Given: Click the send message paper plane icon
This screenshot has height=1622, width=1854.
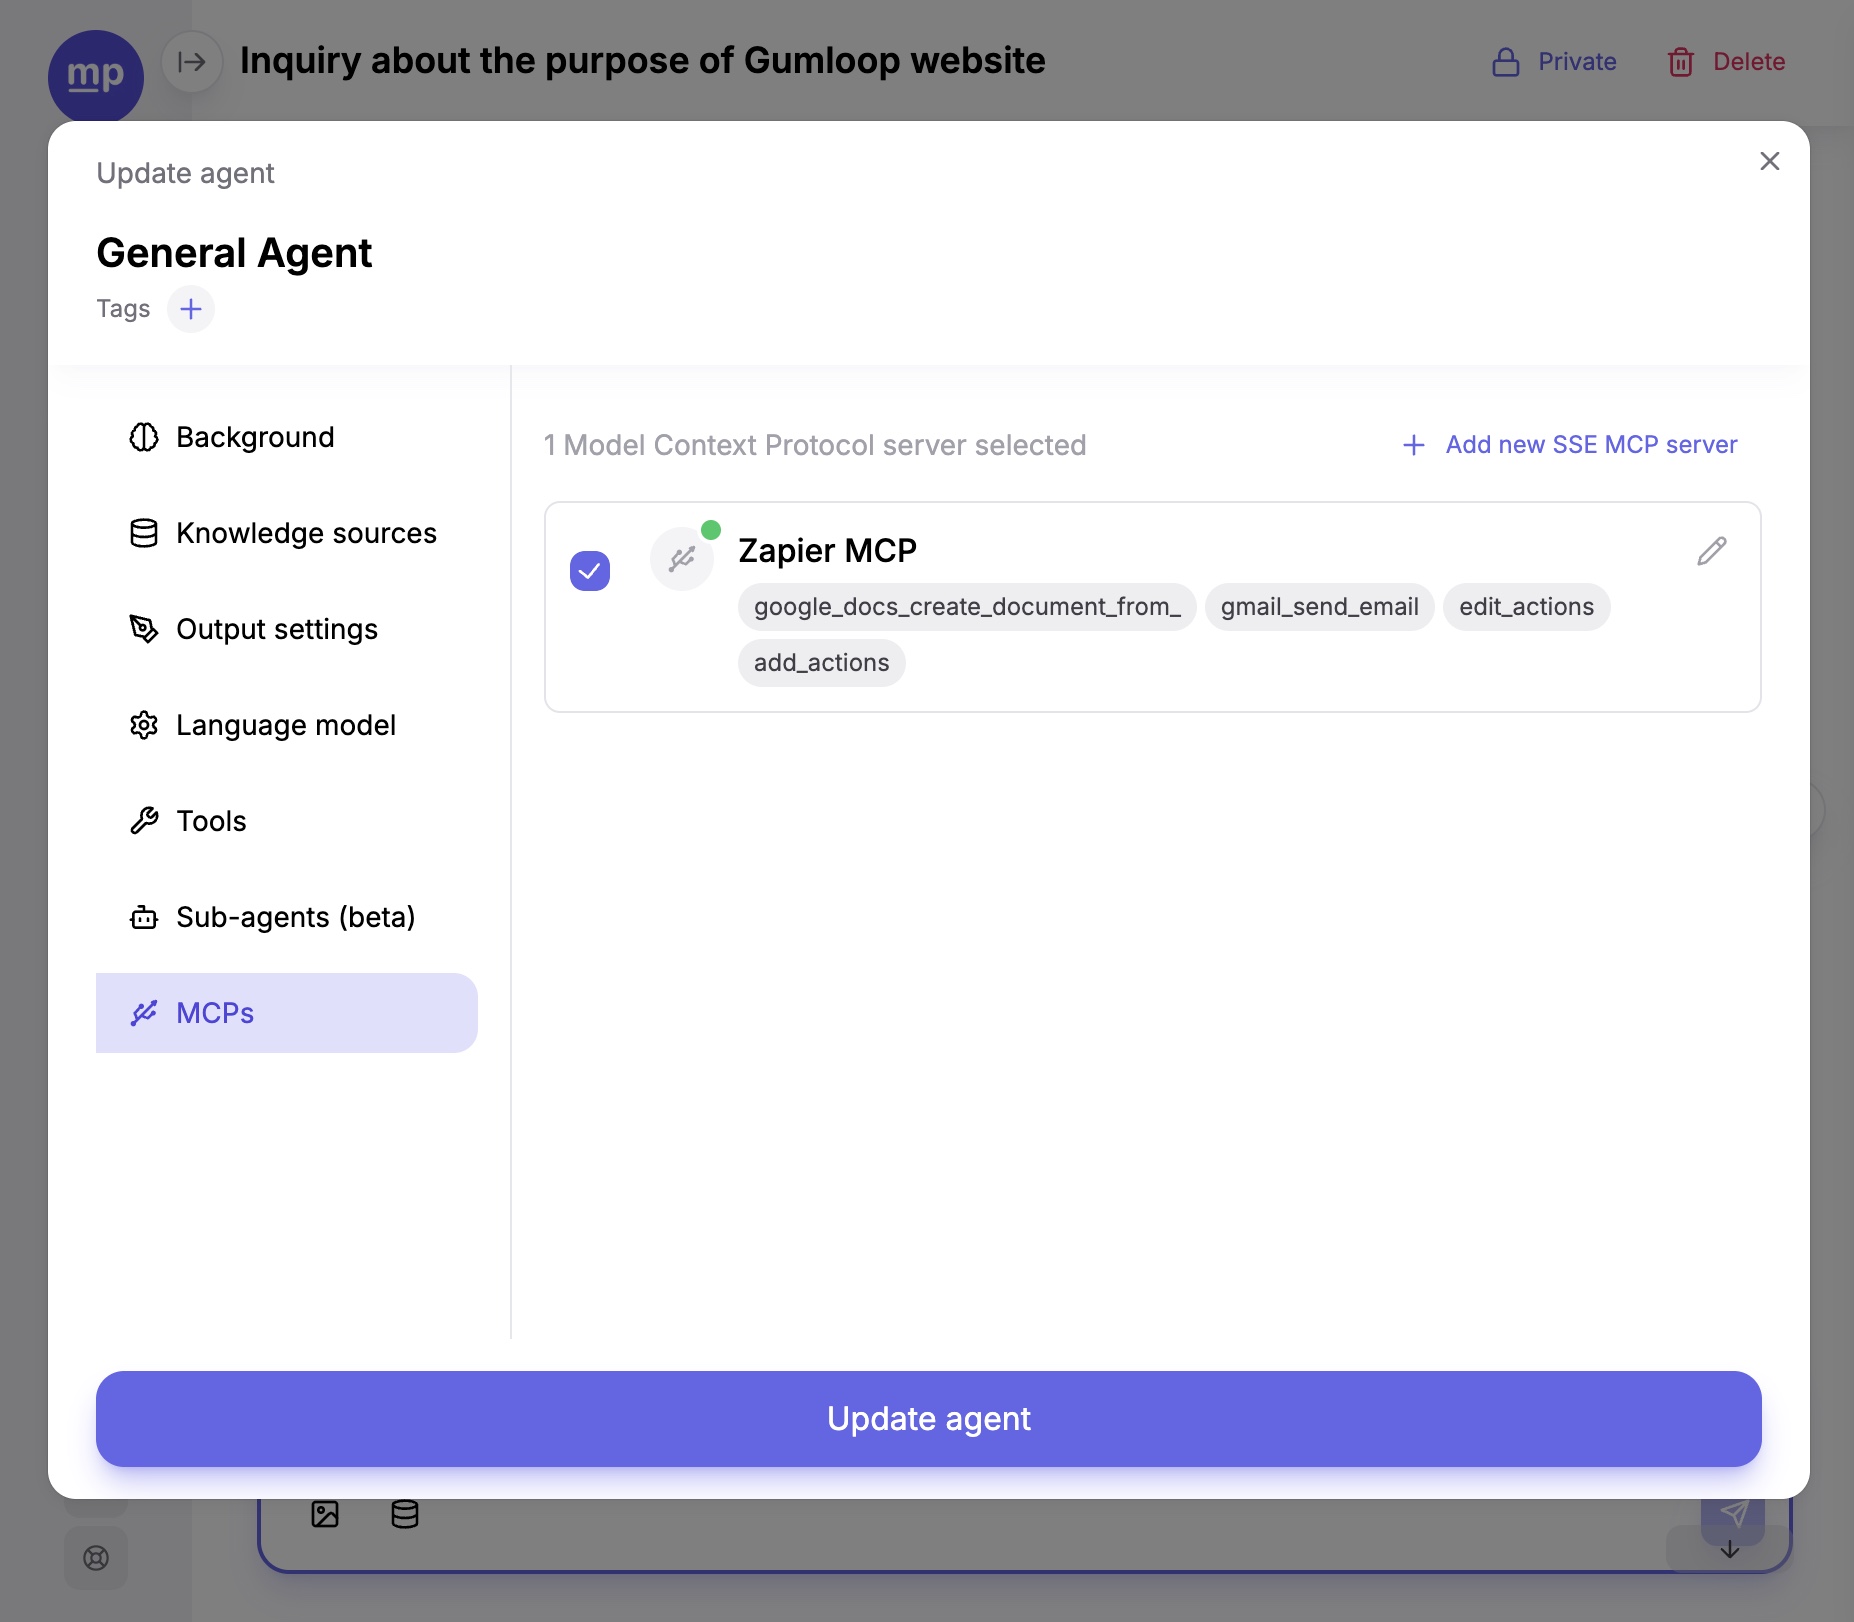Looking at the screenshot, I should (1733, 1514).
